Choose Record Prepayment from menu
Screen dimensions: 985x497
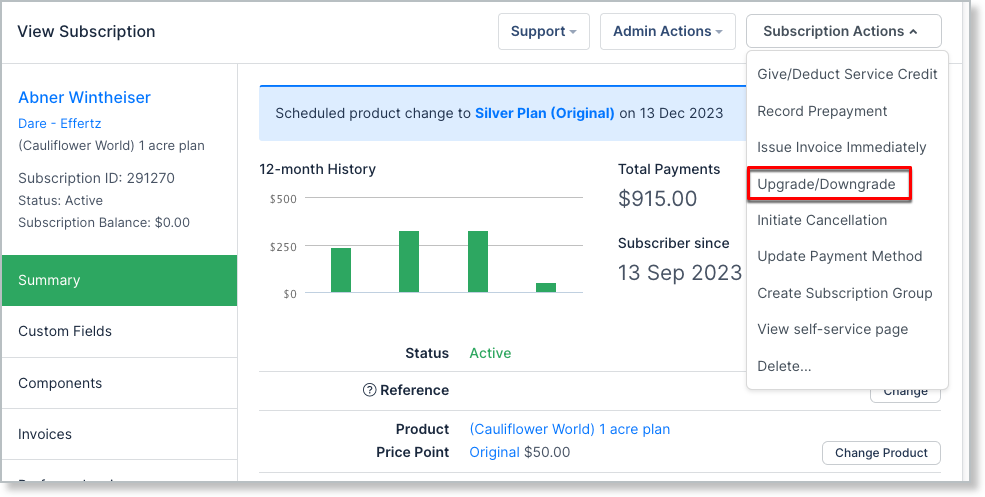point(822,111)
